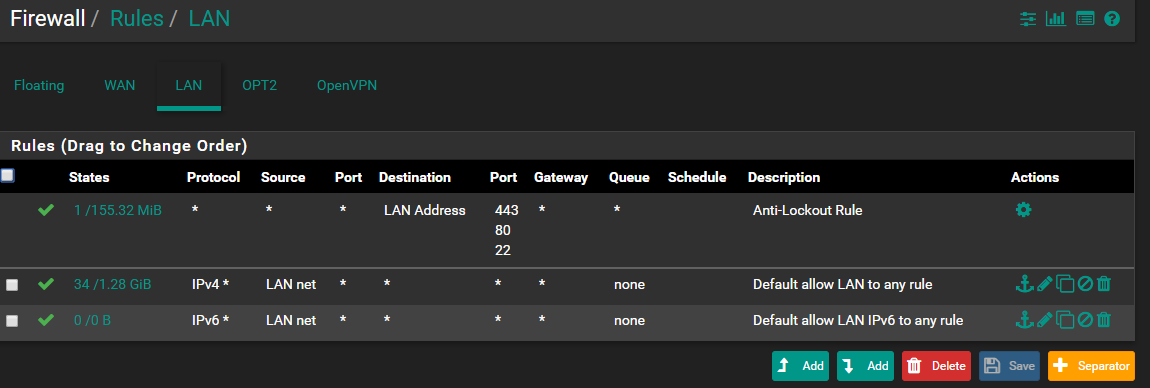The image size is (1150, 388).
Task: Click the red Delete button
Action: 936,365
